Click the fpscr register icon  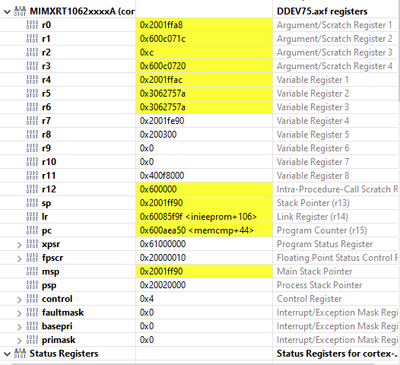tap(32, 258)
